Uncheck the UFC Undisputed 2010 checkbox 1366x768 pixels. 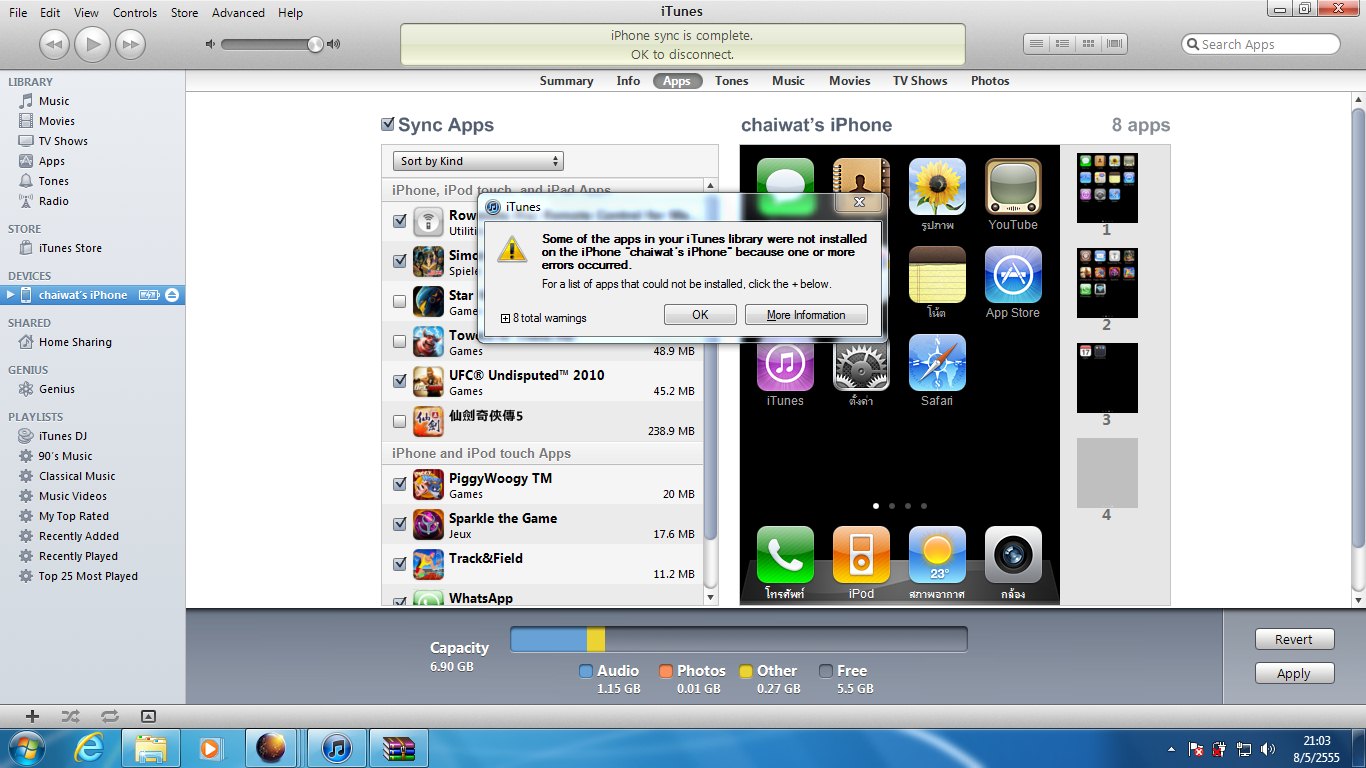400,381
